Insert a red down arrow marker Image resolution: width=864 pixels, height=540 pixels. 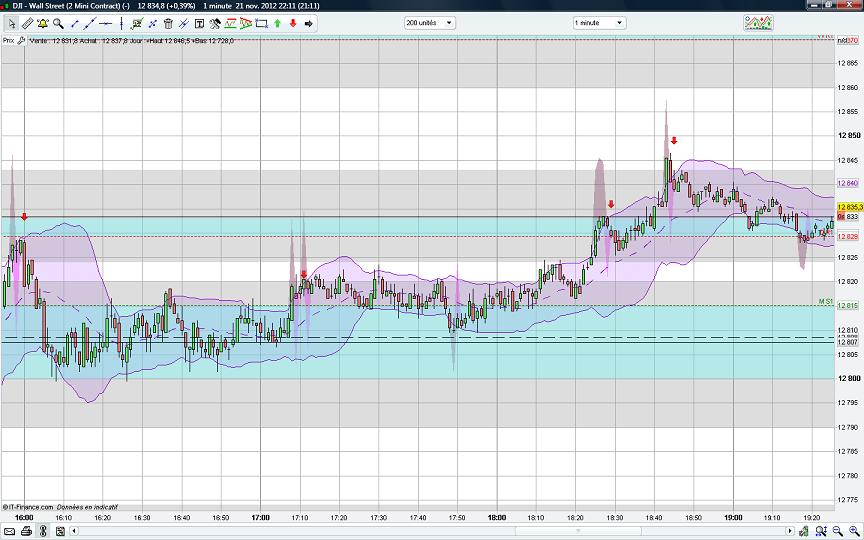coord(293,23)
